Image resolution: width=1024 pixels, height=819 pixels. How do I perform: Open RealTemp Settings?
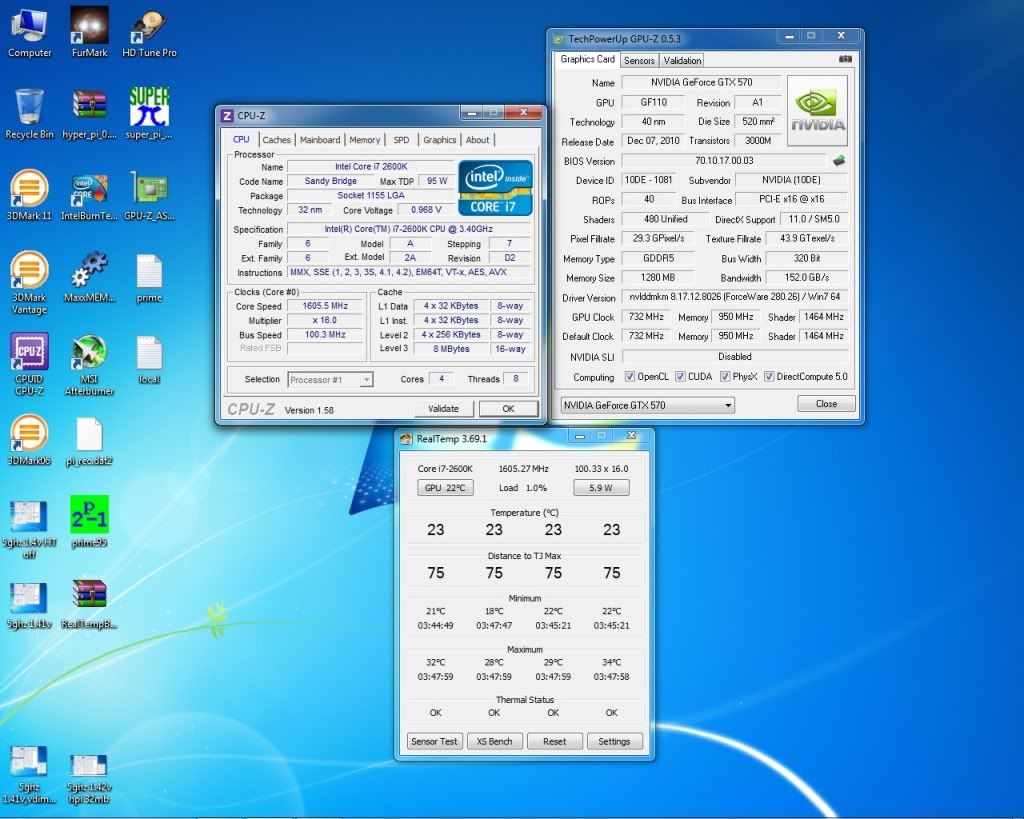click(614, 741)
